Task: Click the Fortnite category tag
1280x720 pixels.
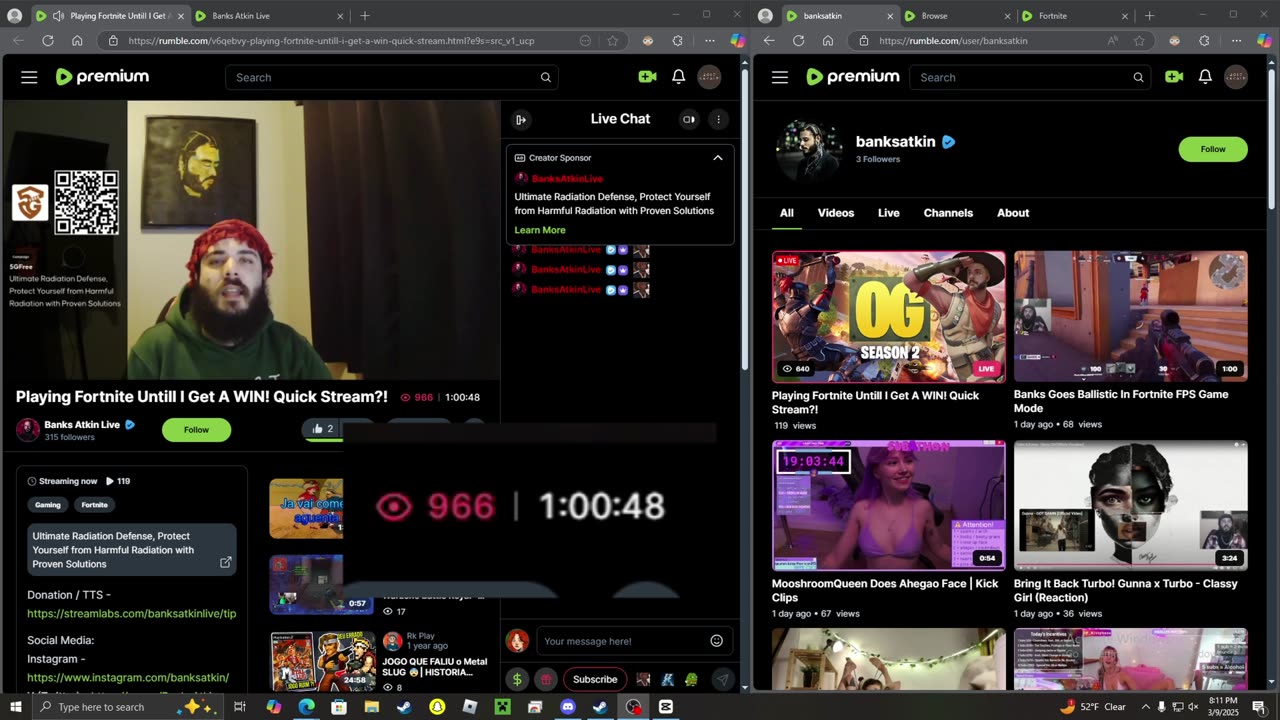Action: click(94, 505)
